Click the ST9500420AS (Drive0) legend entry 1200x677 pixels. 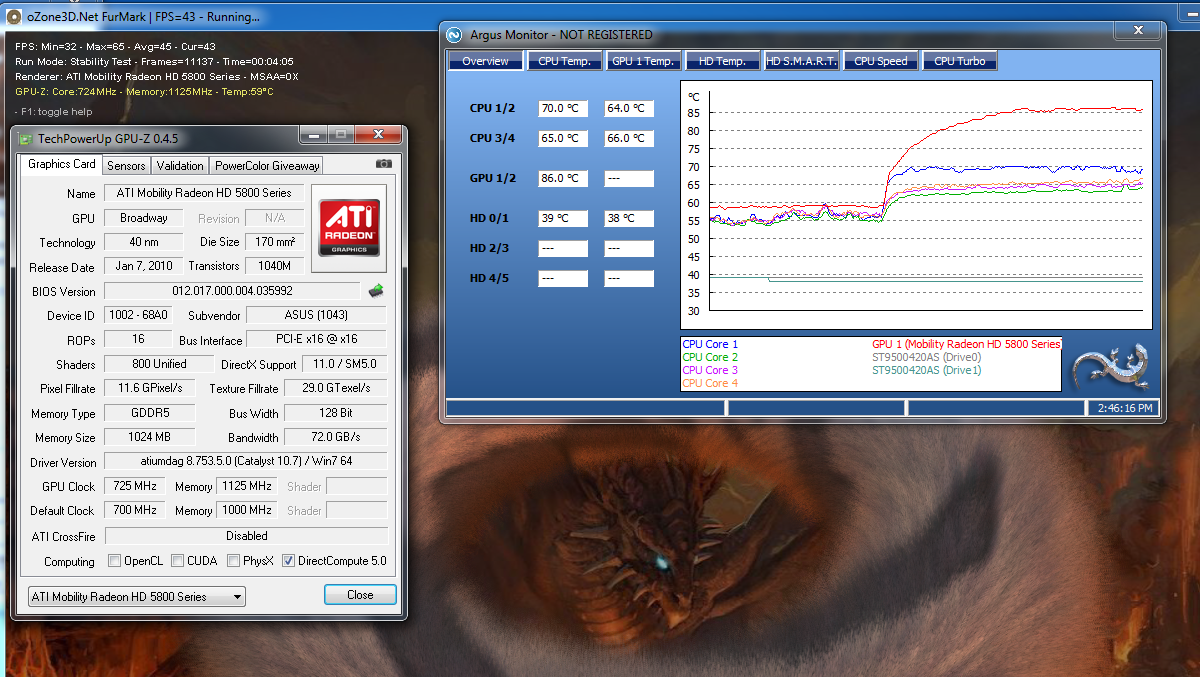tap(927, 358)
